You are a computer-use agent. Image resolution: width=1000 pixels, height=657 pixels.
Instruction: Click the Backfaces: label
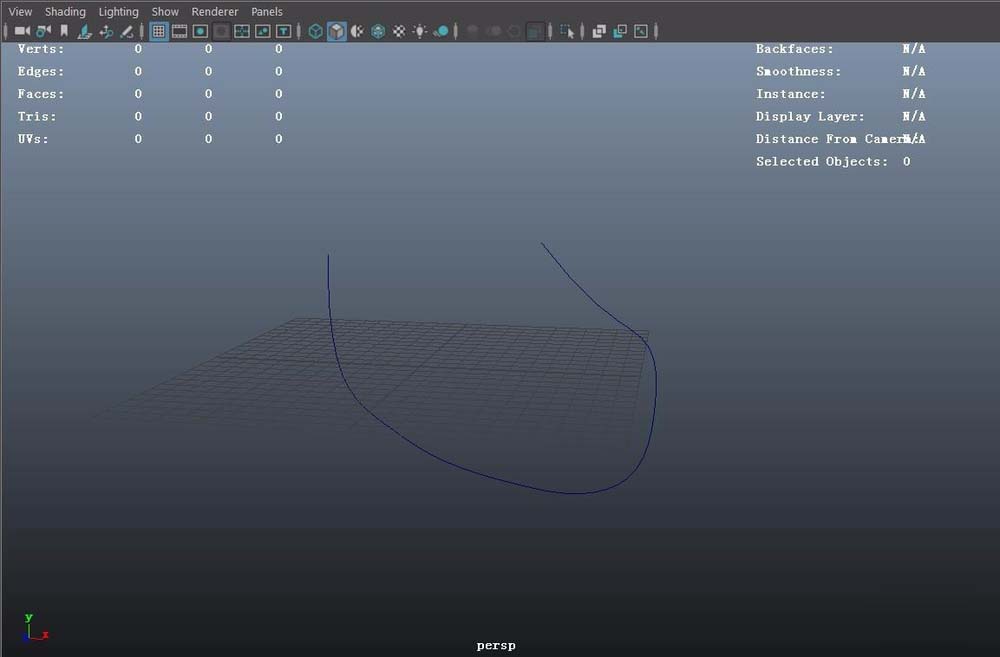795,48
